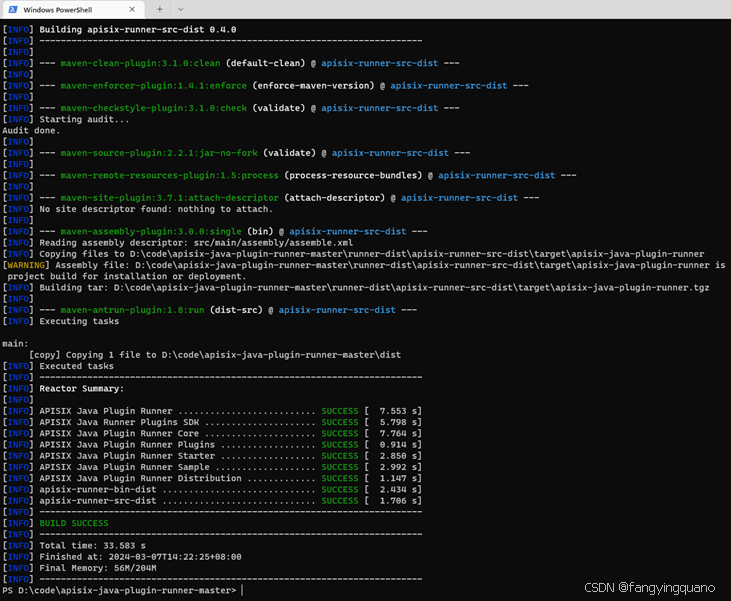Click 'maven-antrun-plugin:1.8:run' text
This screenshot has height=601, width=731.
132,310
